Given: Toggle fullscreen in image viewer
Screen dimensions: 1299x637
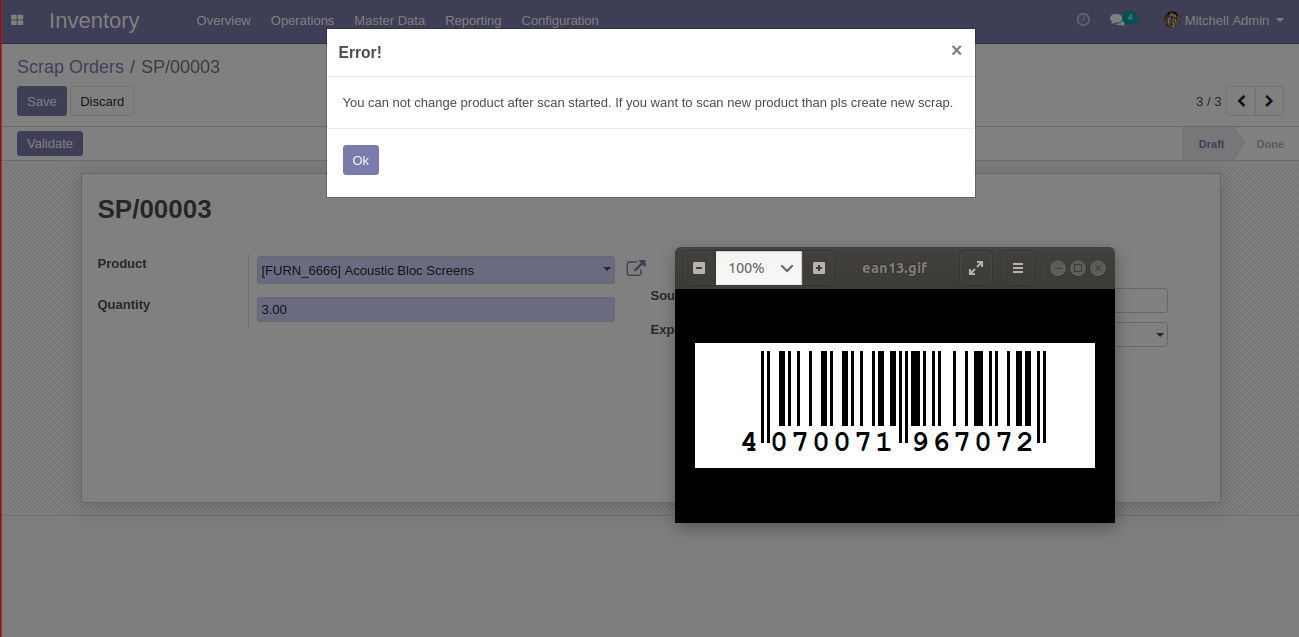Looking at the screenshot, I should [x=976, y=268].
